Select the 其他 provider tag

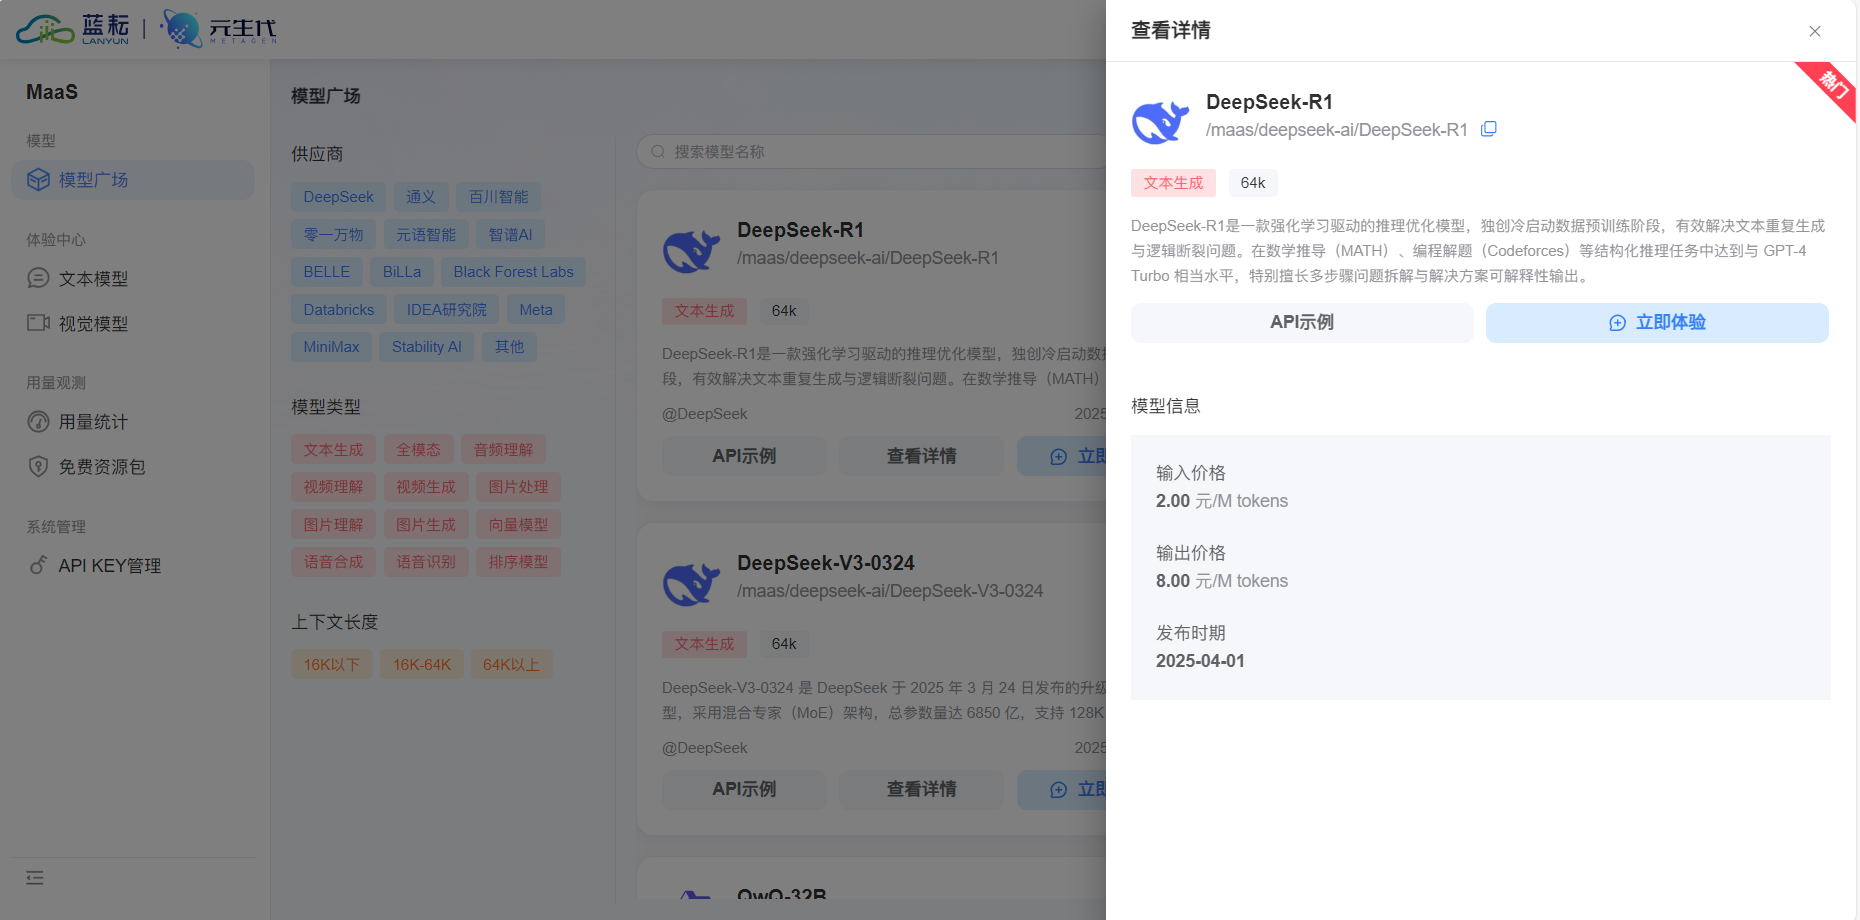tap(510, 347)
